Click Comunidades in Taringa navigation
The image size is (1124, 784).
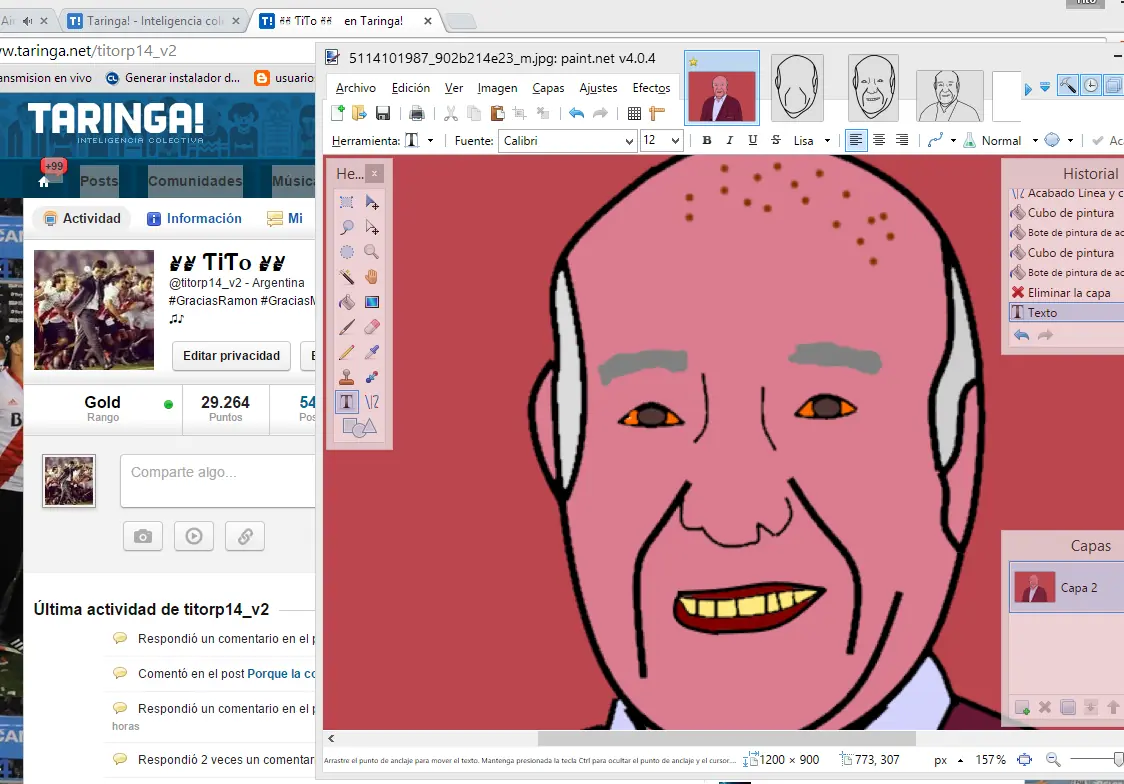195,181
